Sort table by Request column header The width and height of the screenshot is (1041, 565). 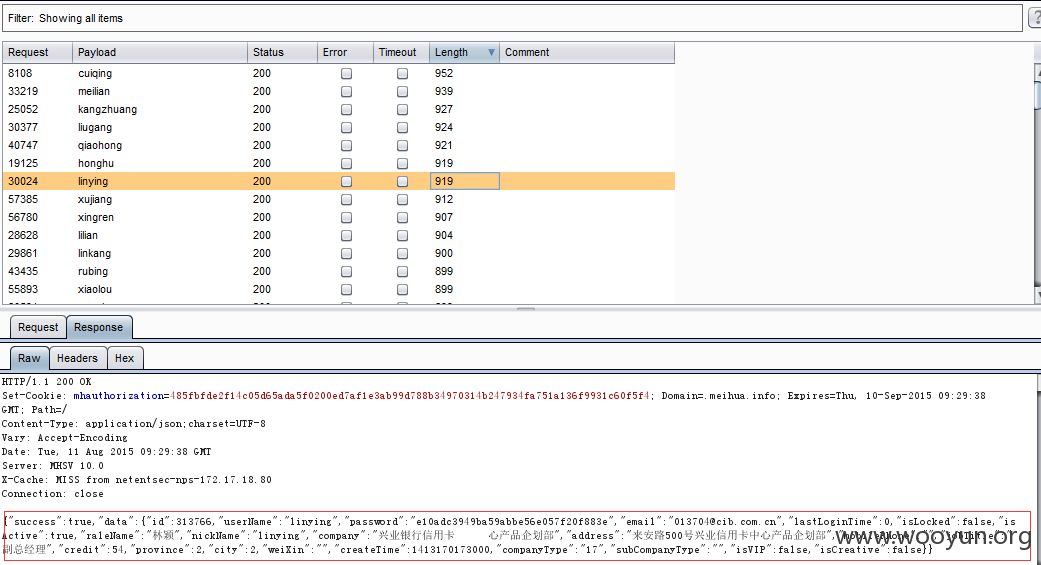[37, 52]
